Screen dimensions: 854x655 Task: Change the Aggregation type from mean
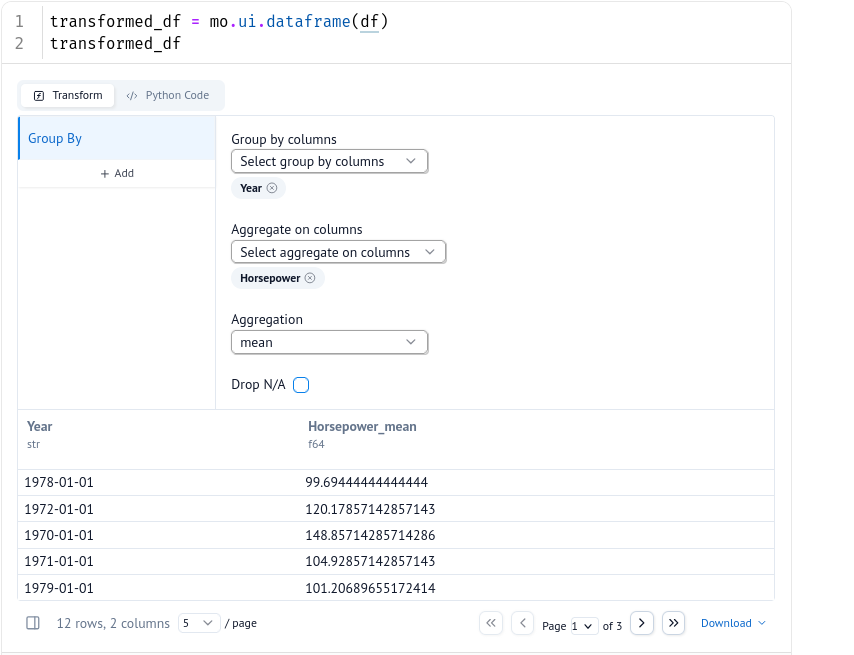[329, 342]
